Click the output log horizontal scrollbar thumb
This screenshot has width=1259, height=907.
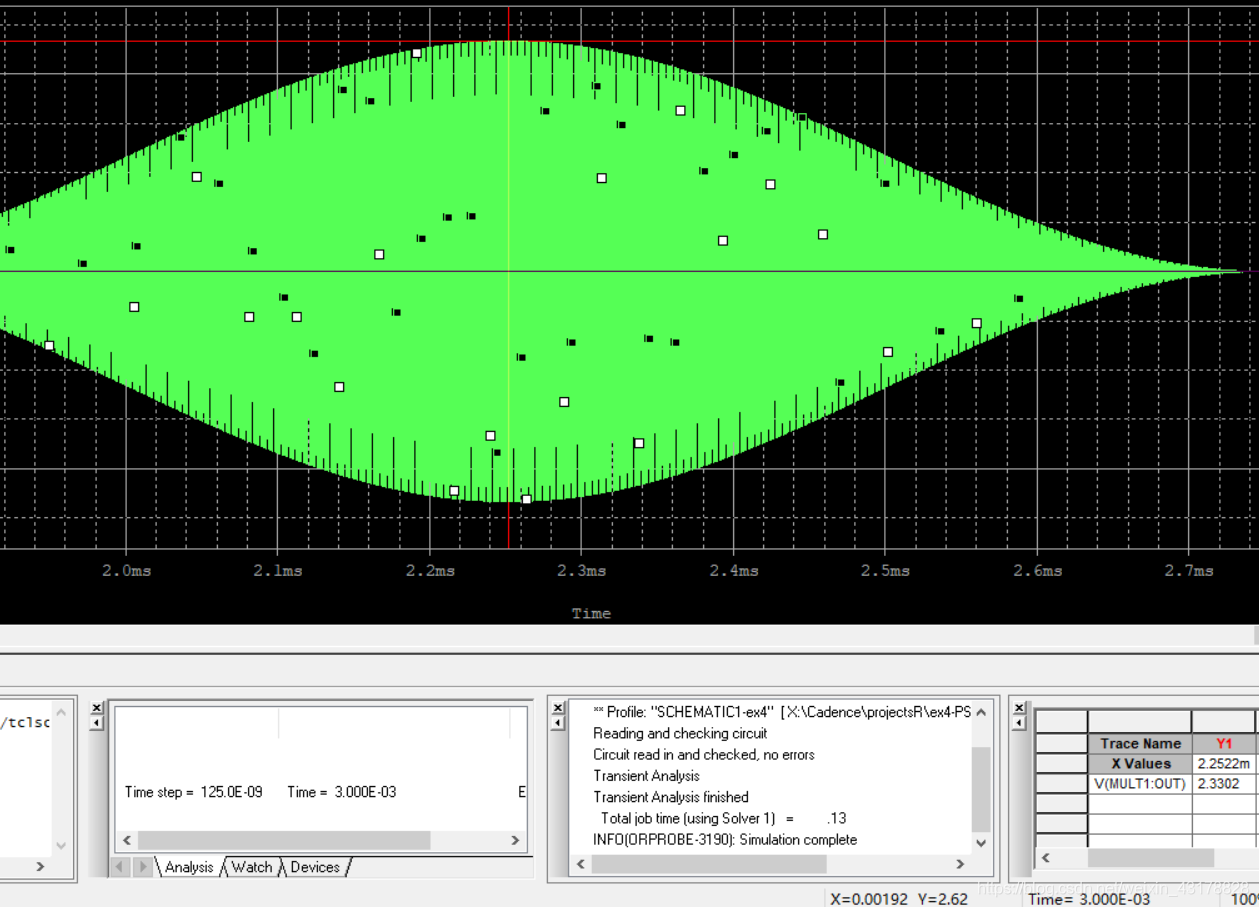point(709,863)
